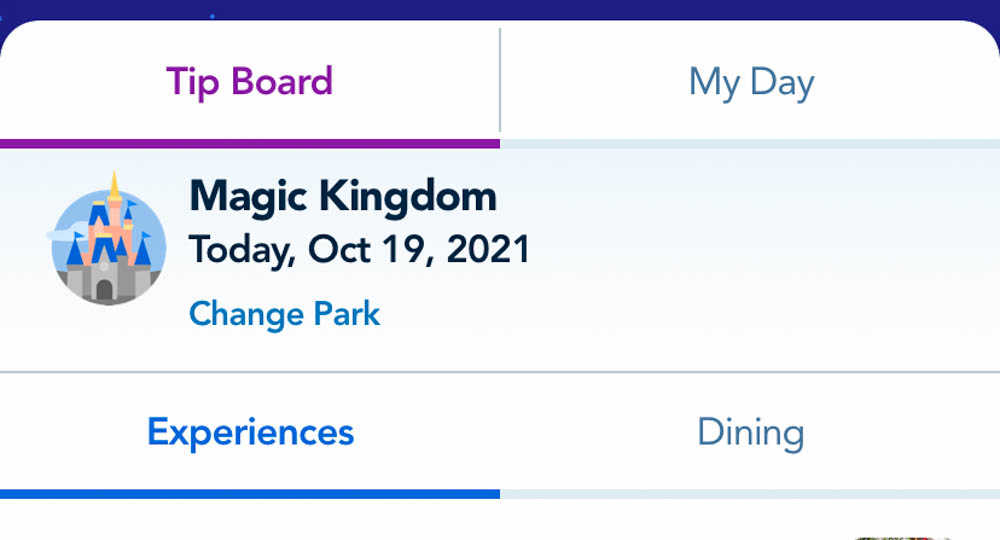Click the blue Experiences underline indicator
This screenshot has height=540, width=1000.
coord(250,494)
